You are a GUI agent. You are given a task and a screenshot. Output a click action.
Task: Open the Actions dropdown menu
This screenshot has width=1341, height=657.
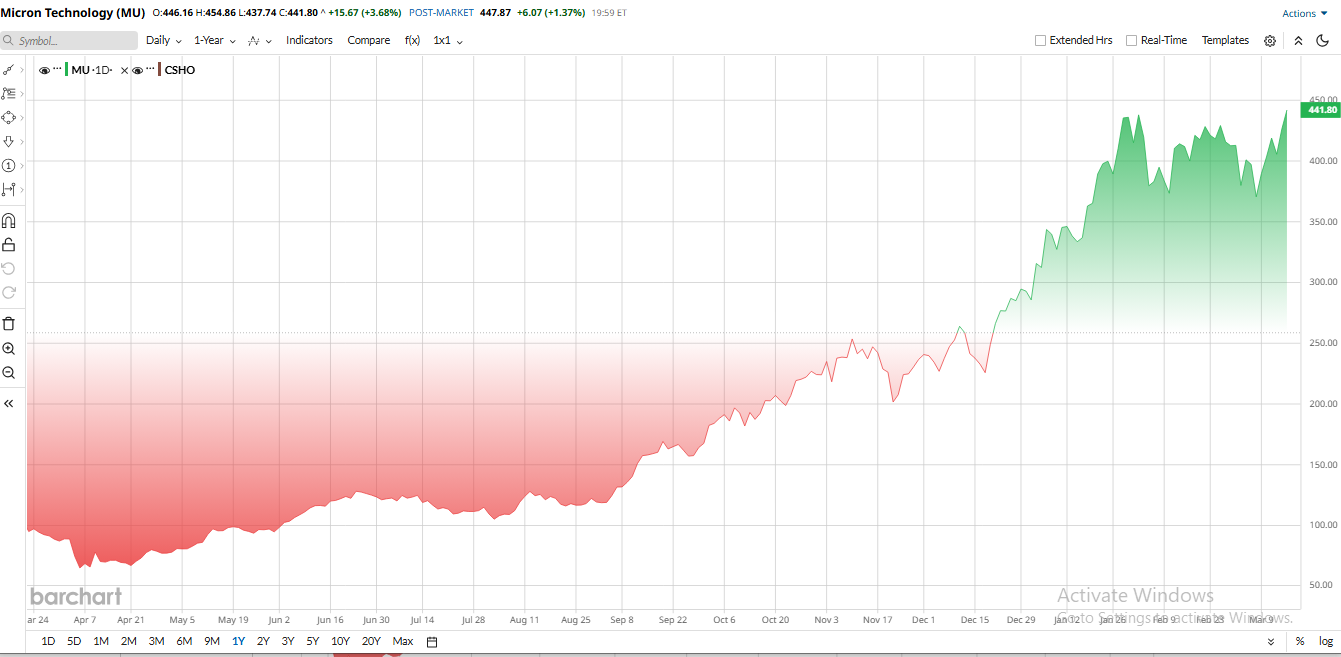coord(1305,13)
